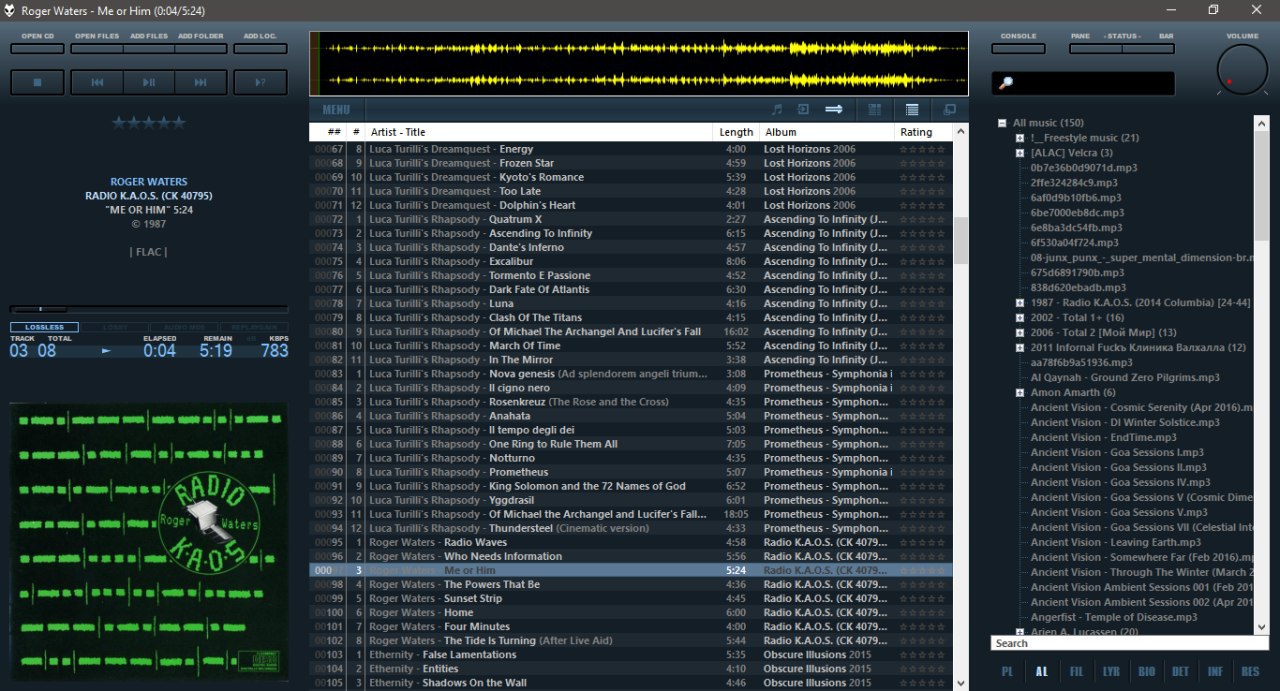
Task: Switch to the BIO tab
Action: tap(1146, 672)
